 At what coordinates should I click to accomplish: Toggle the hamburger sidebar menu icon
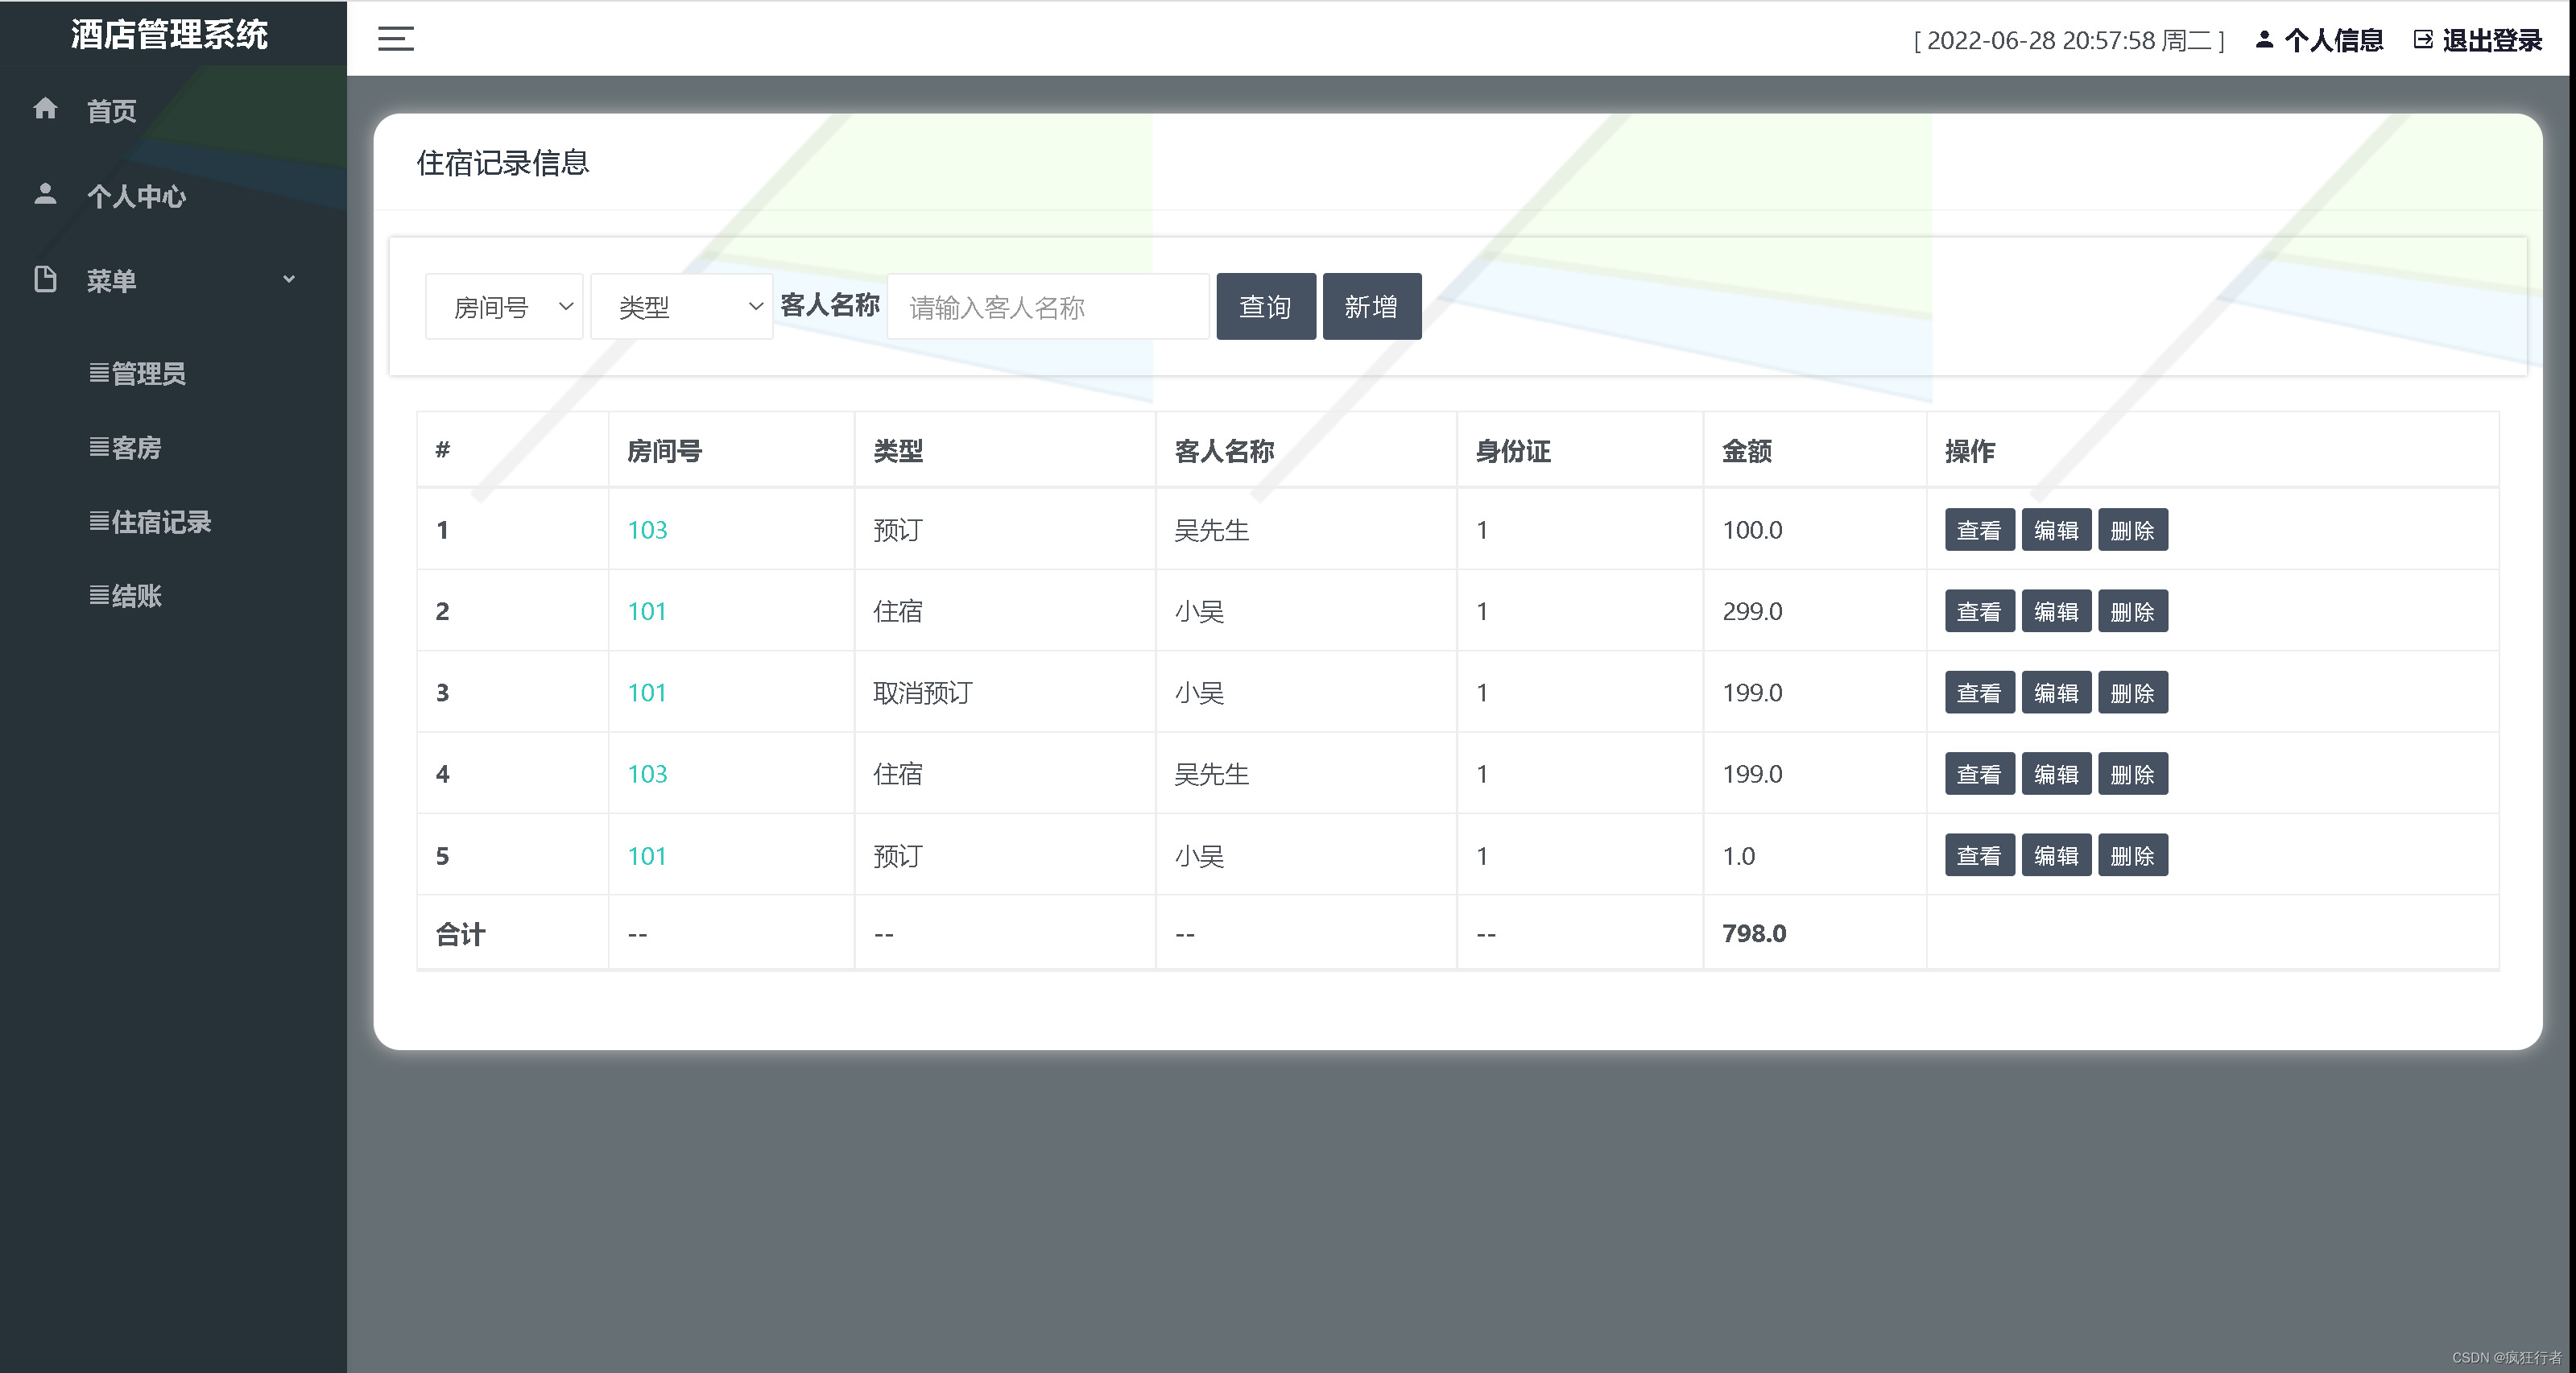click(396, 39)
